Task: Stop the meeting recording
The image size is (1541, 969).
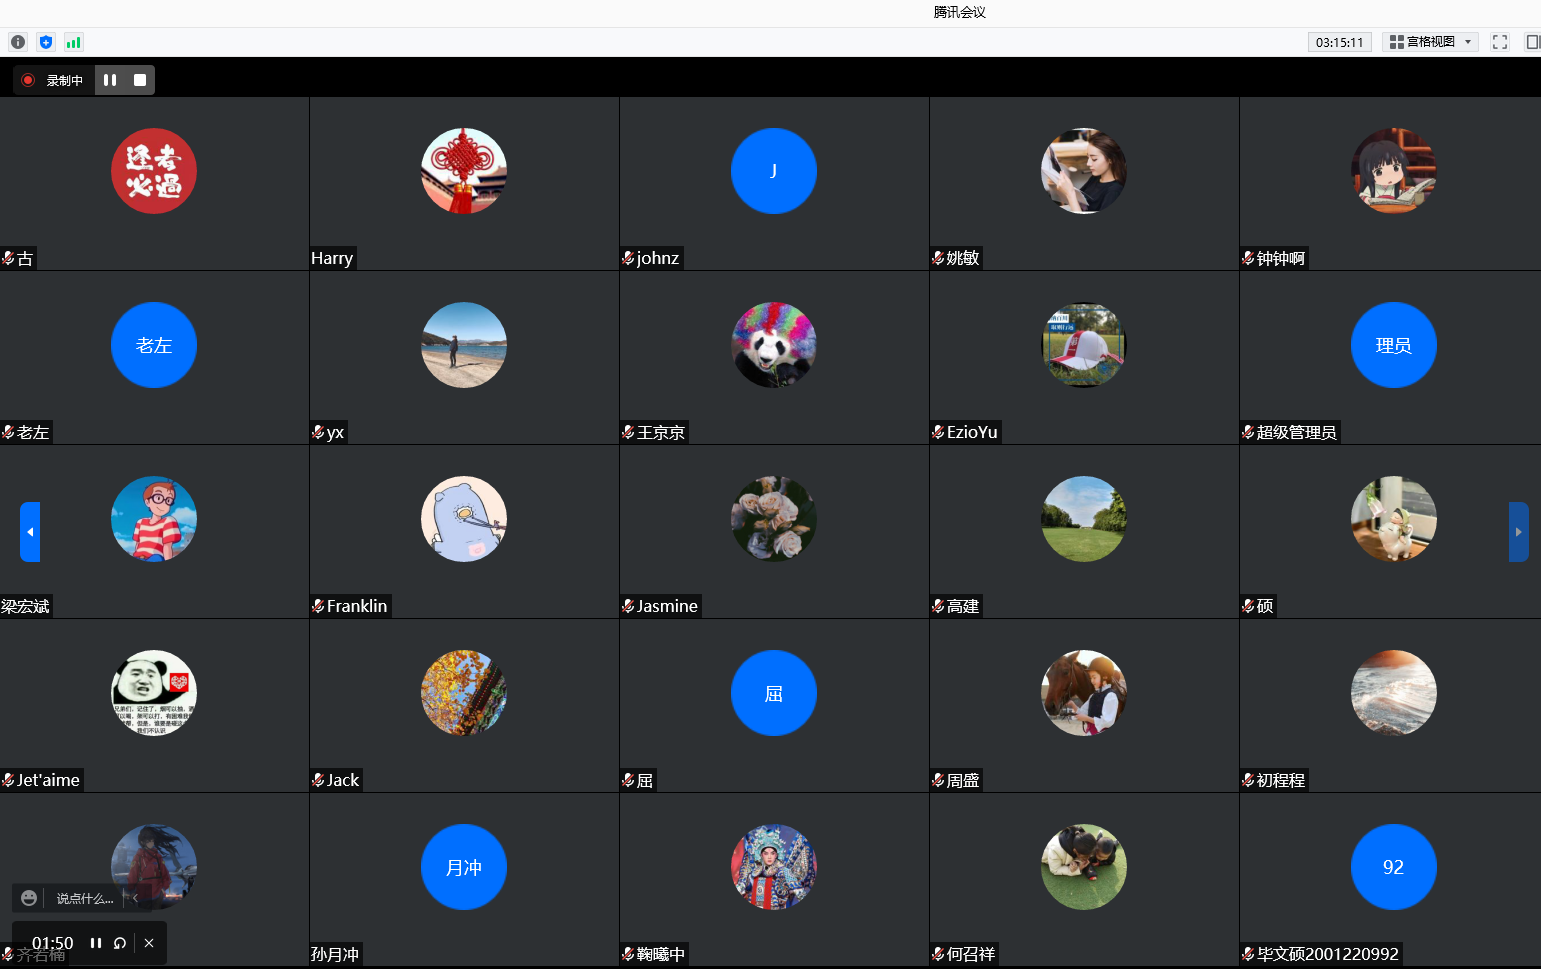Action: click(x=140, y=80)
